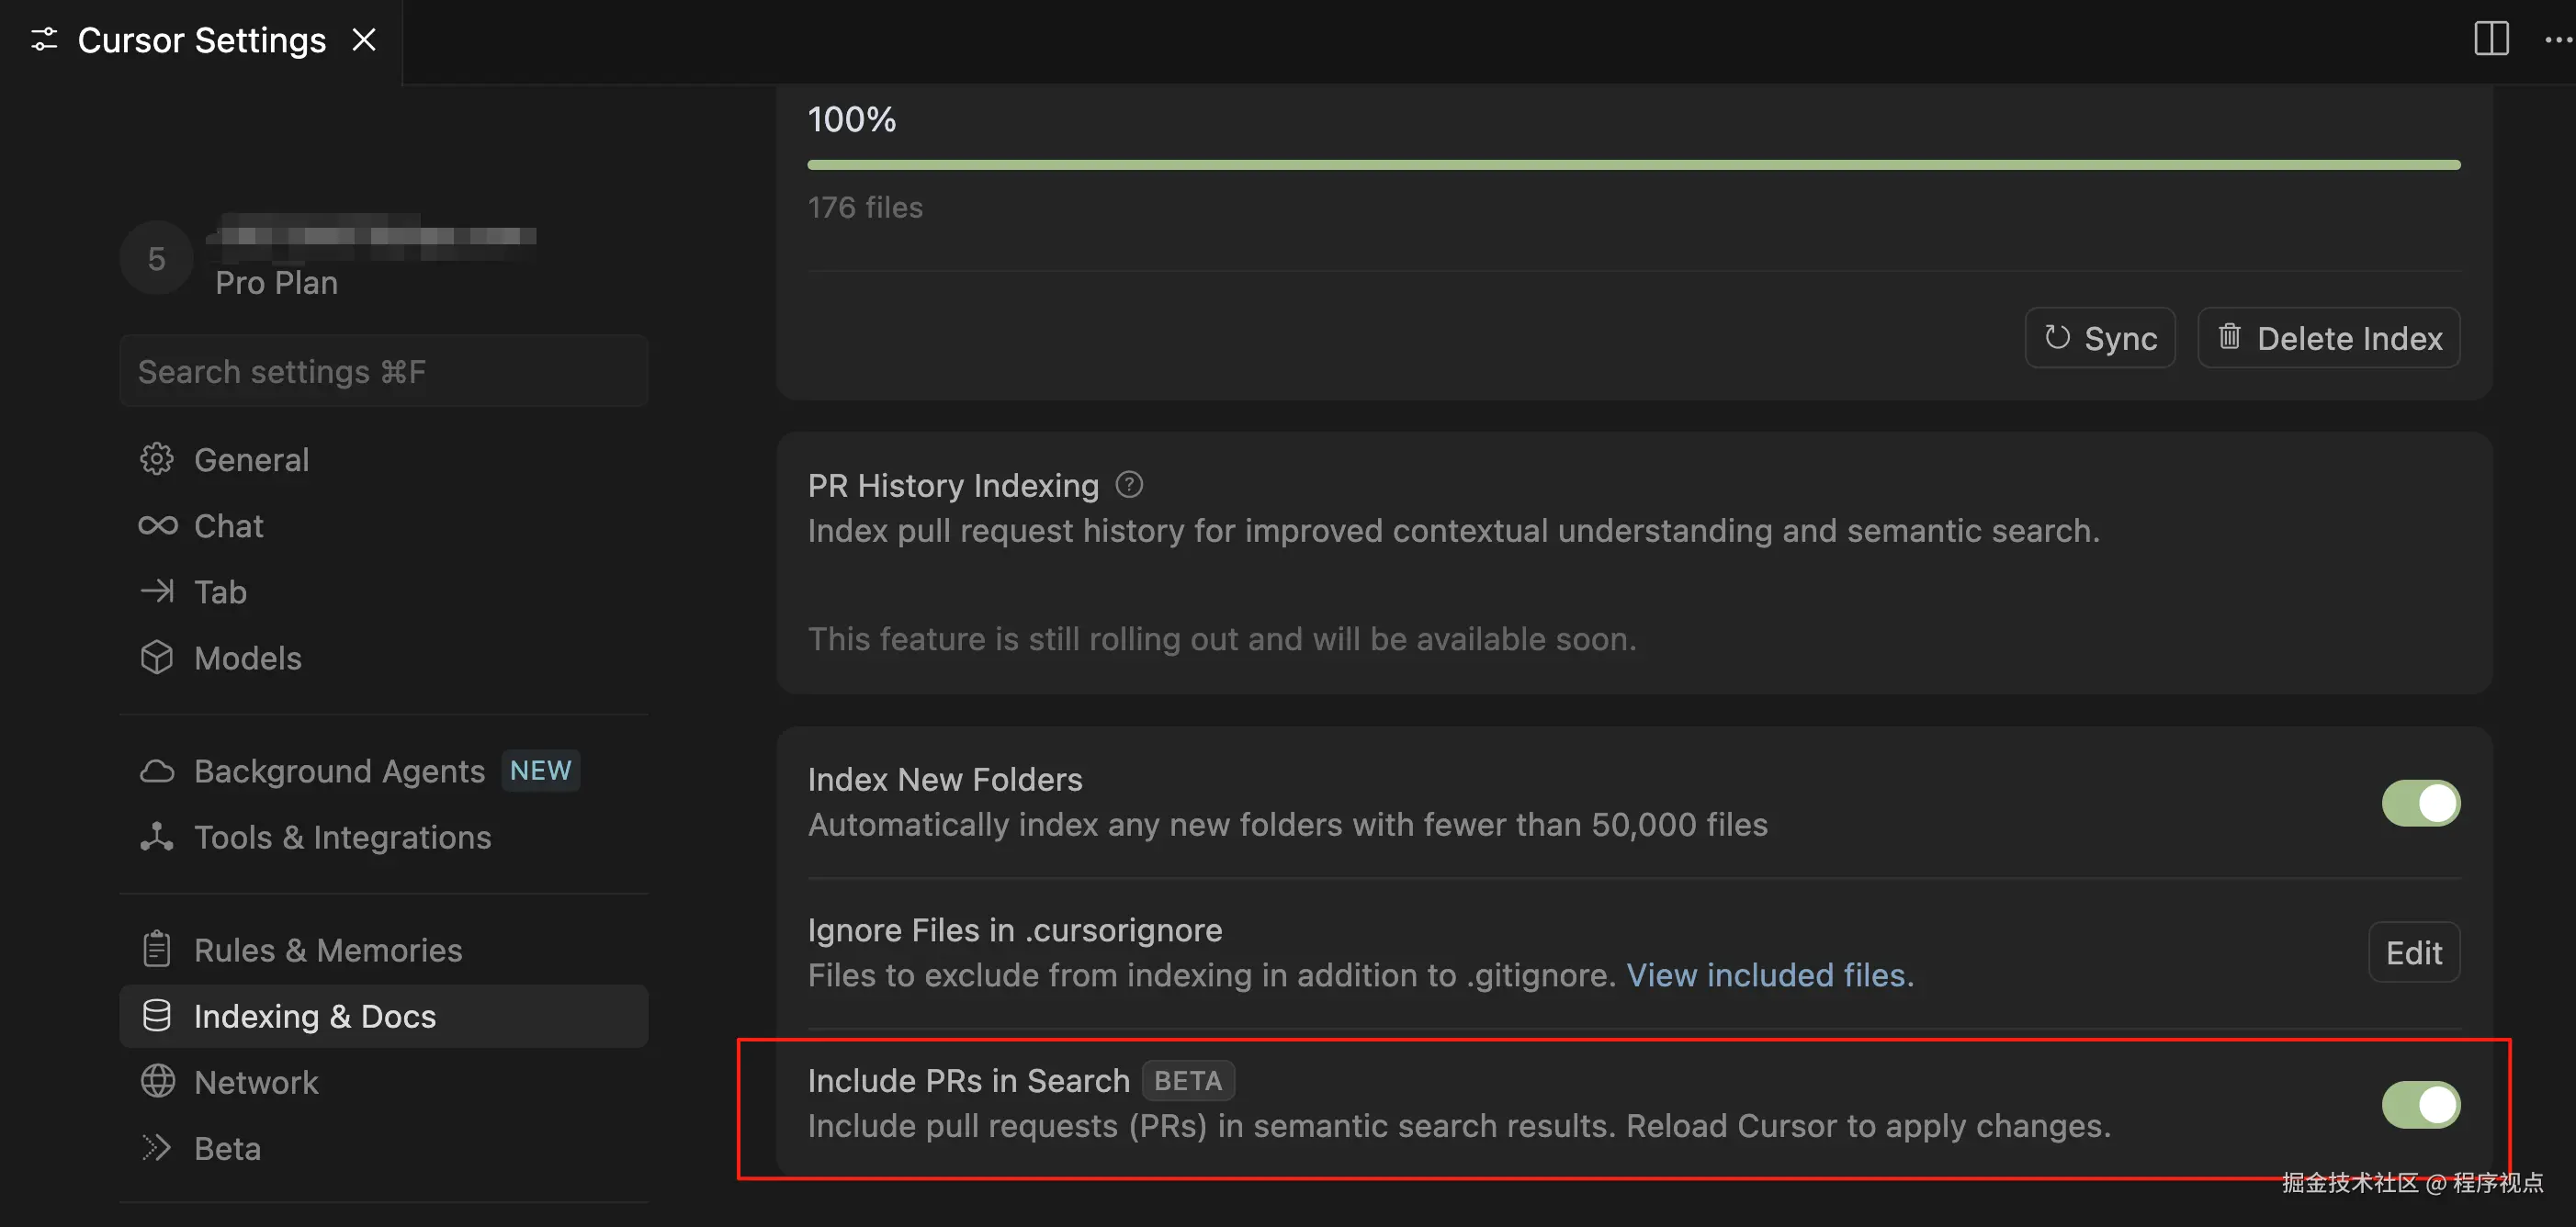Click the split editor layout icon
Viewport: 2576px width, 1227px height.
[x=2491, y=39]
